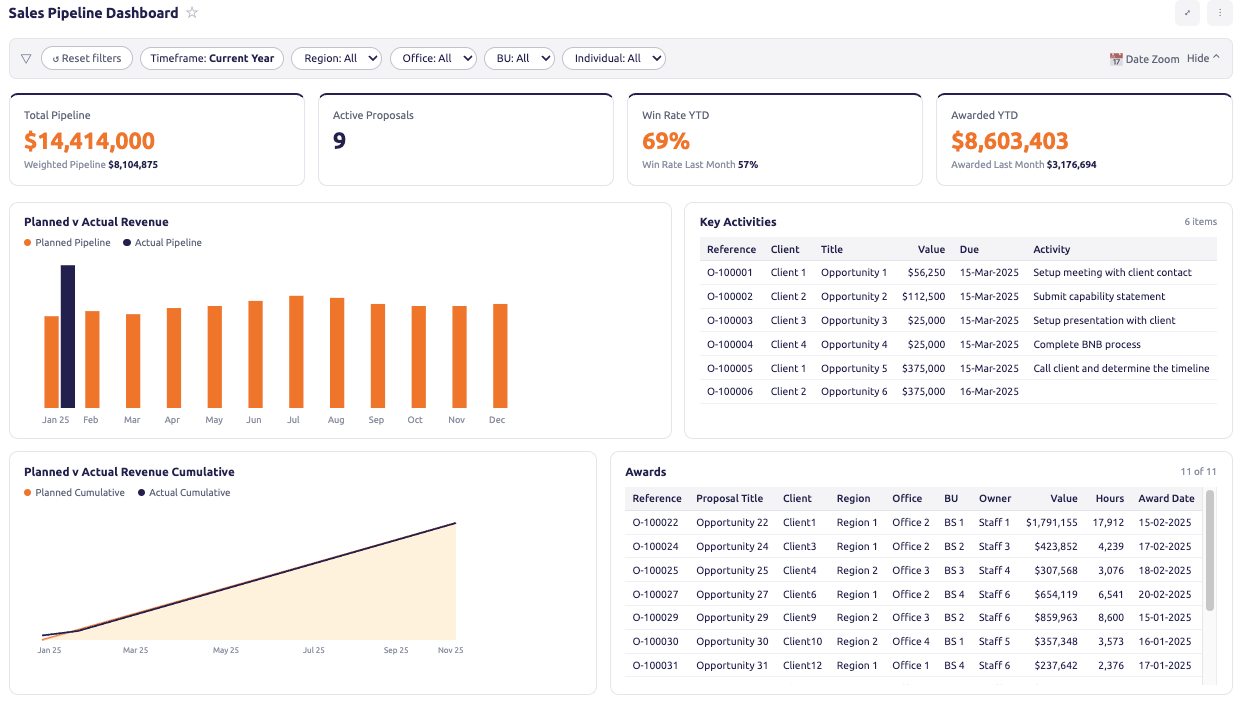Viewport: 1239px width, 701px height.
Task: Click Client10 cell in Awards table
Action: click(803, 642)
